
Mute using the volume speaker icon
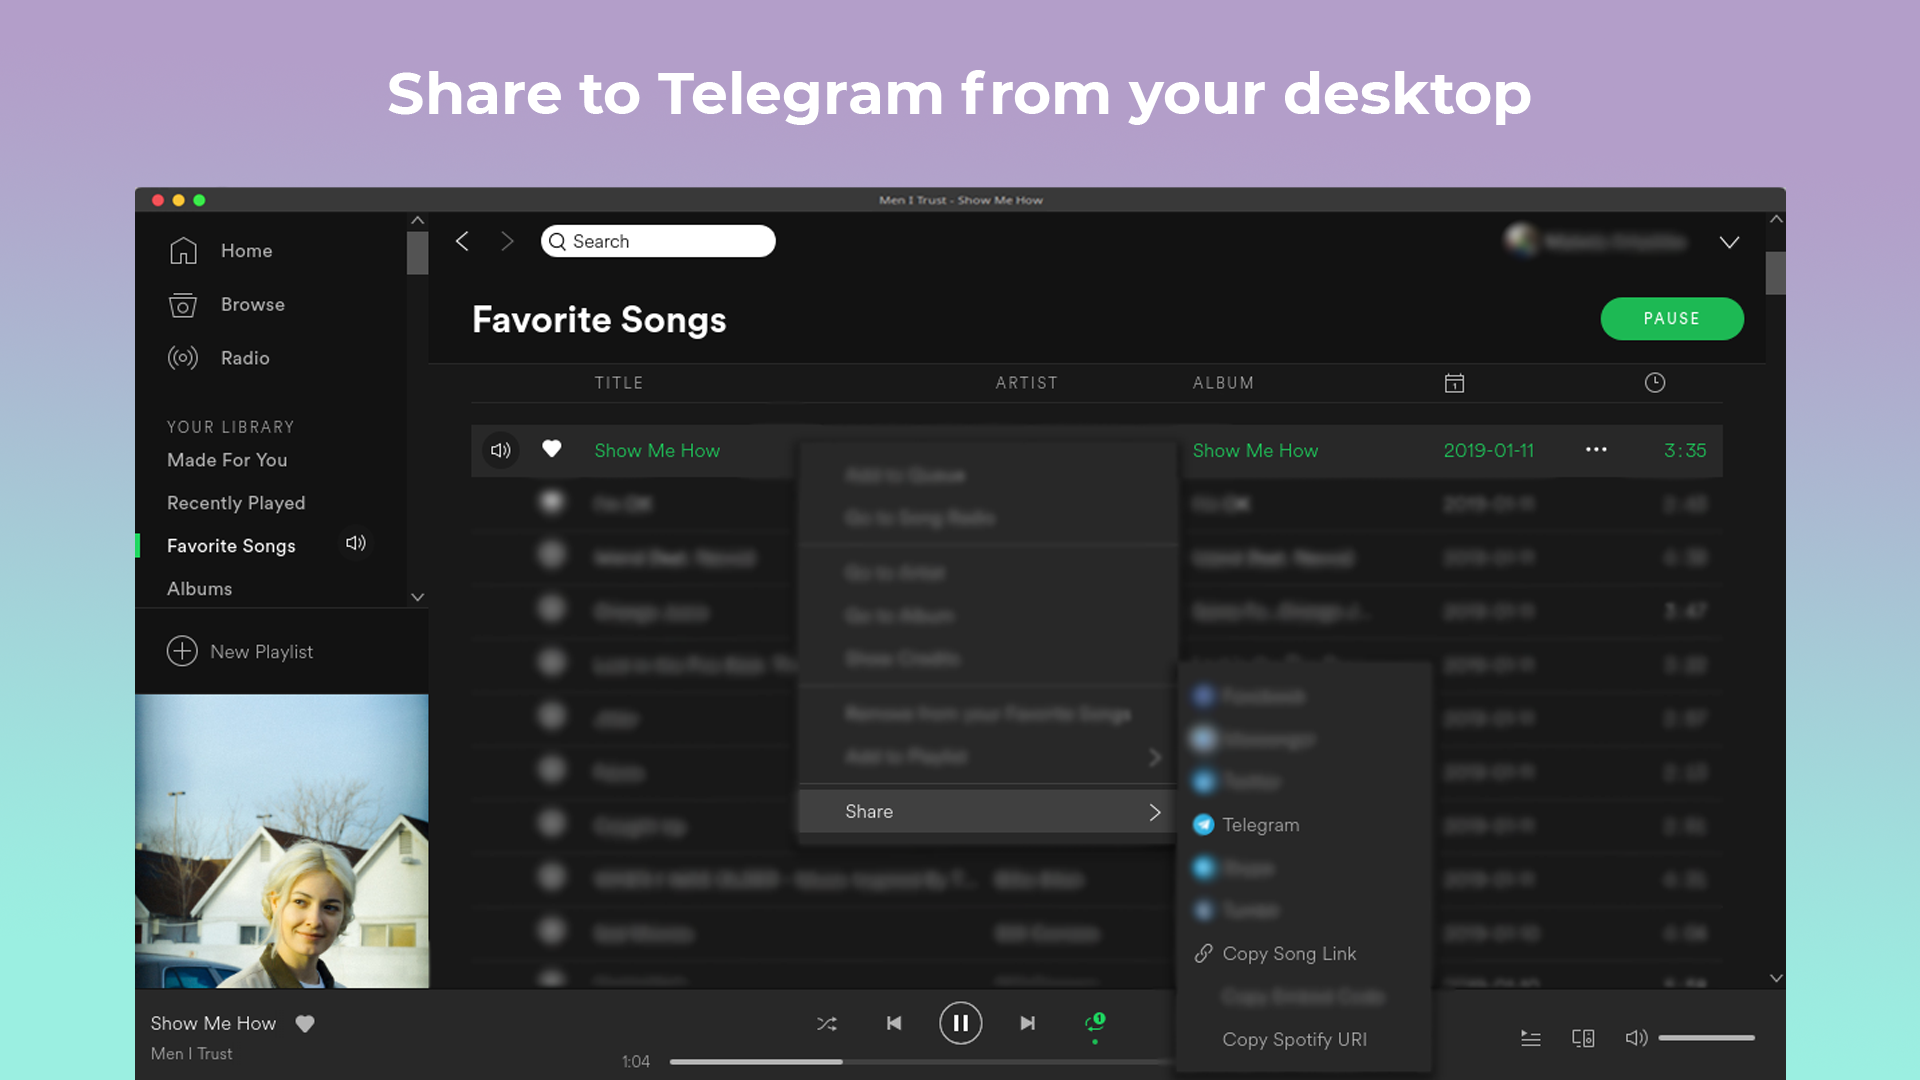pyautogui.click(x=1636, y=1038)
